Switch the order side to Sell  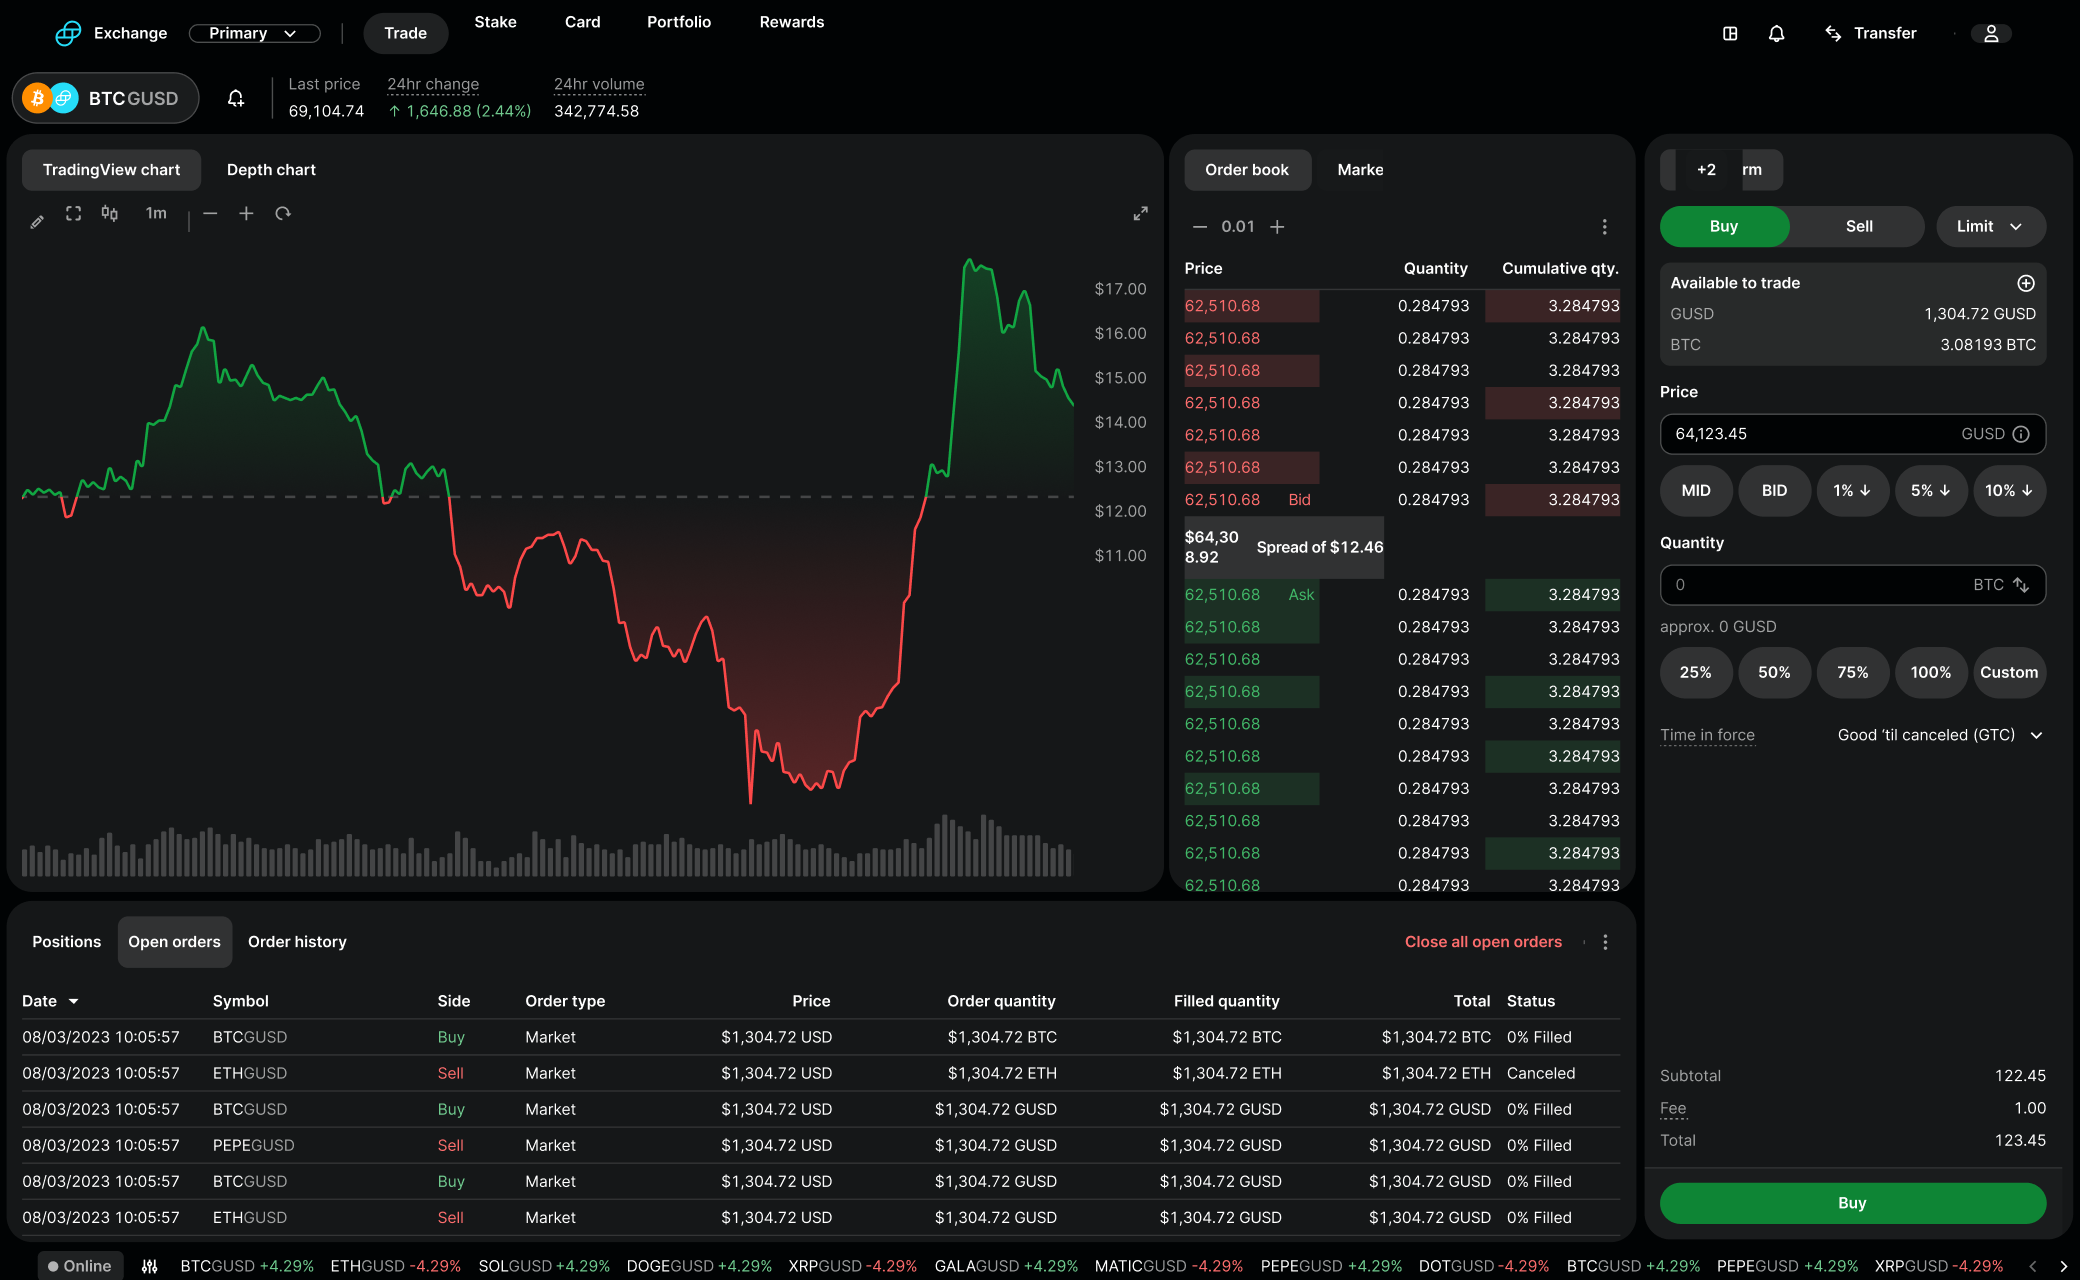tap(1858, 227)
